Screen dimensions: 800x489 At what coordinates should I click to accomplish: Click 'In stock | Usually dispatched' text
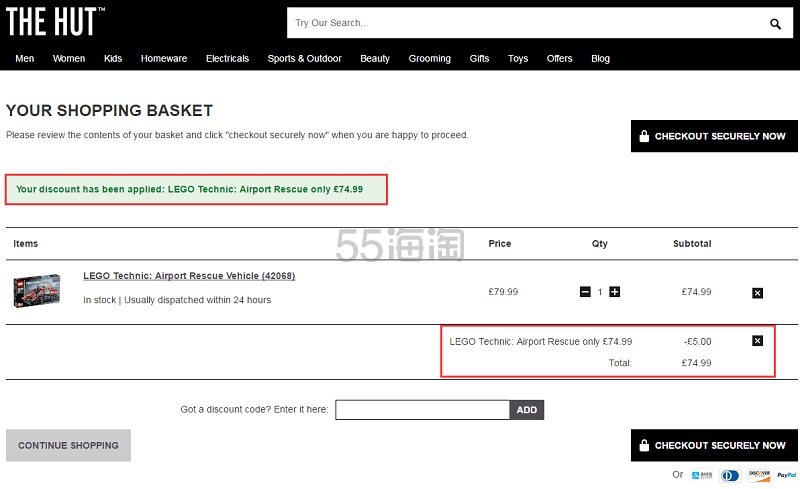(x=177, y=300)
